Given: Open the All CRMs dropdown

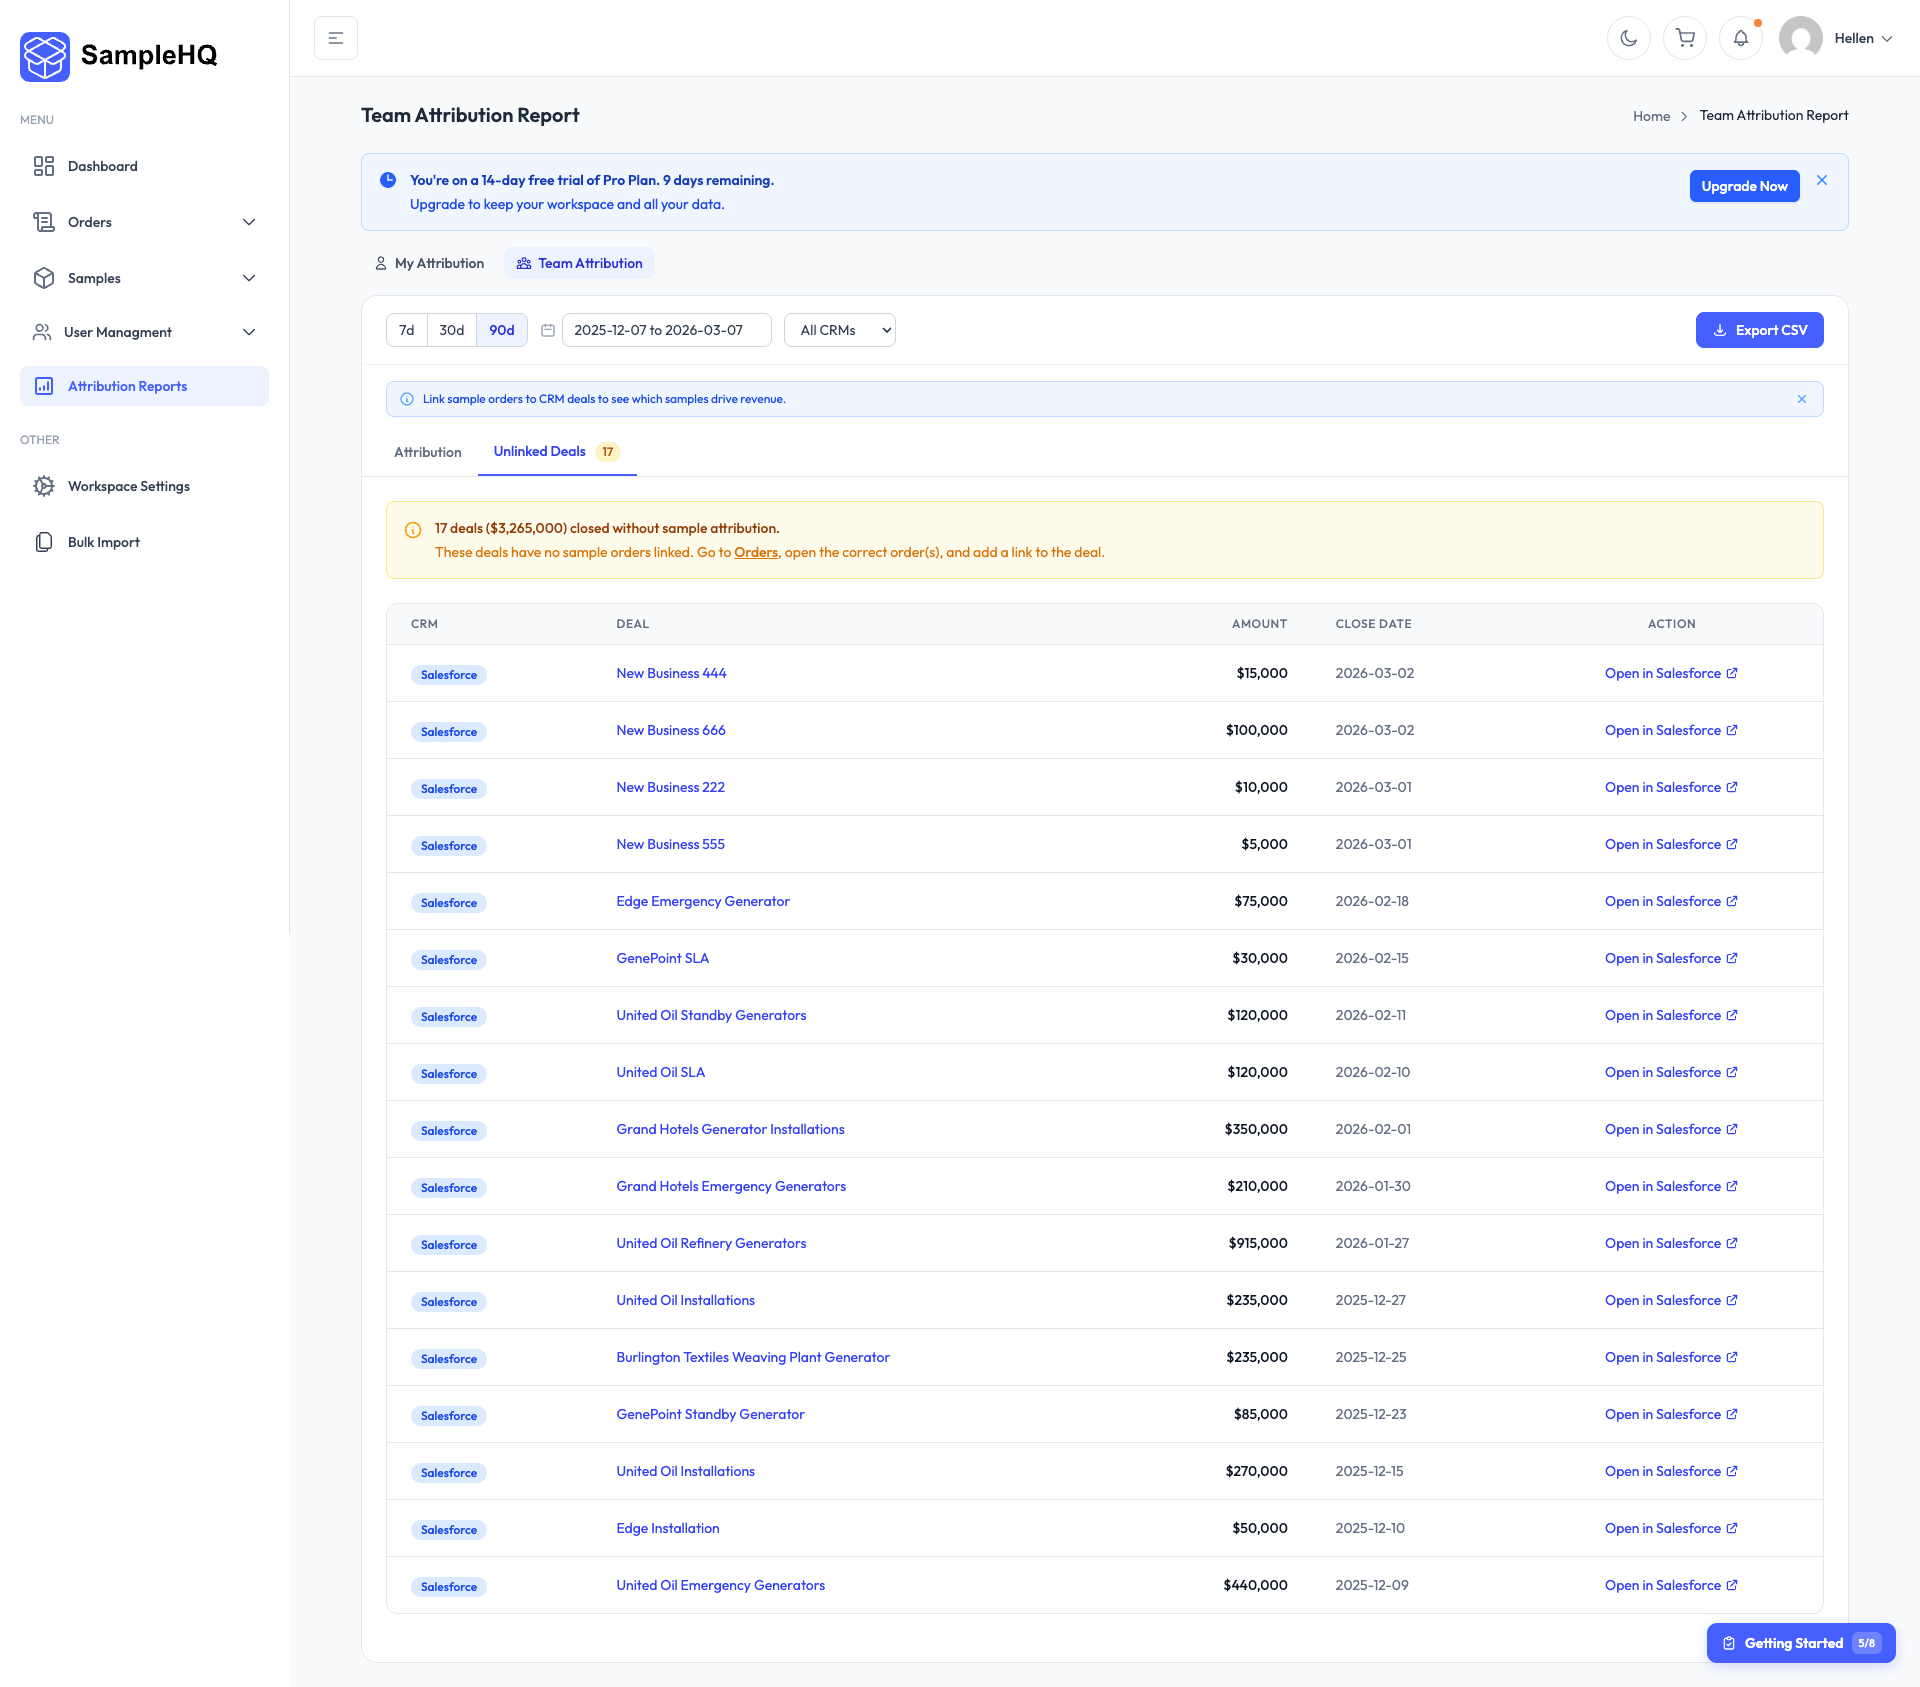Looking at the screenshot, I should [x=840, y=330].
